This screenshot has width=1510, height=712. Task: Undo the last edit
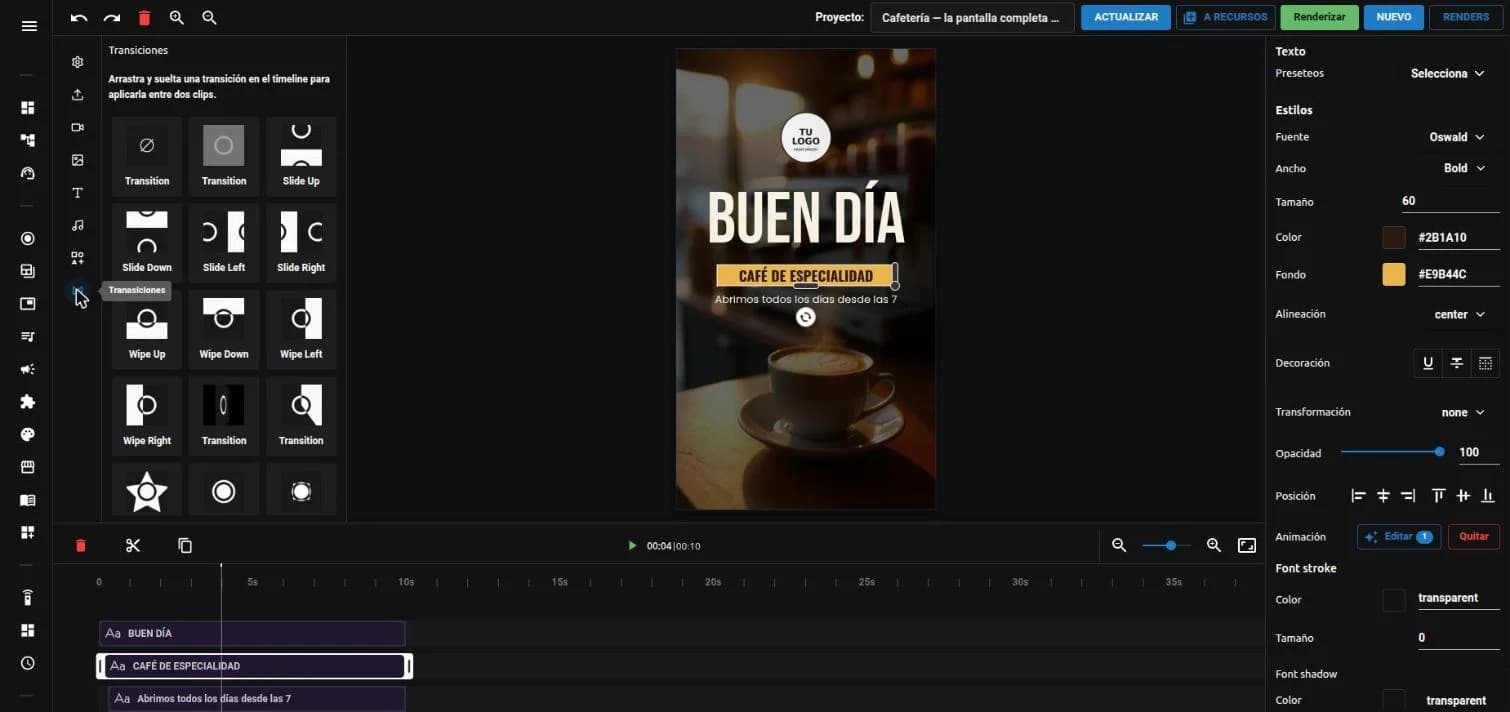tap(79, 18)
